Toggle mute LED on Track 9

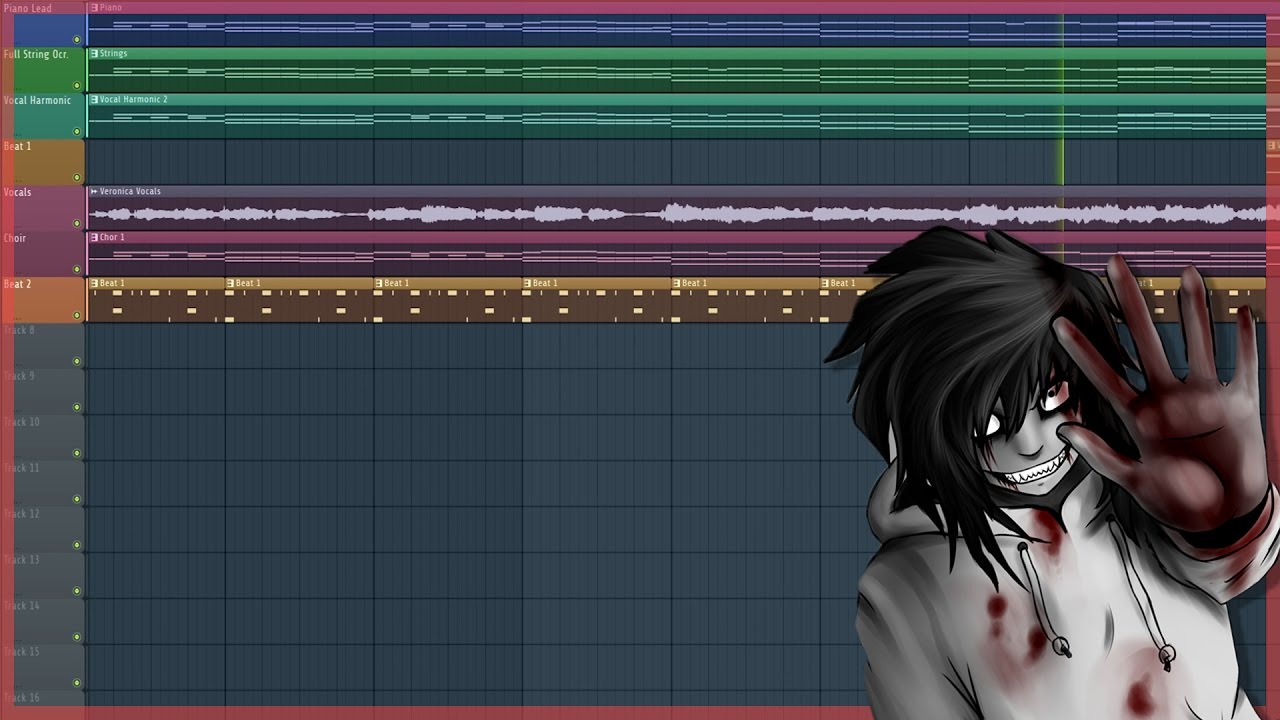pos(77,408)
